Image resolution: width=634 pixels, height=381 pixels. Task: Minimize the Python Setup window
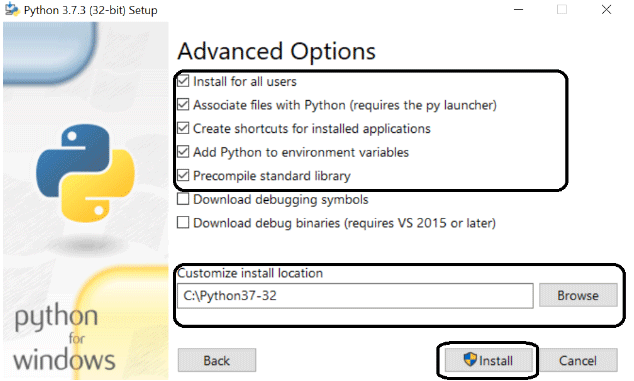(x=519, y=10)
